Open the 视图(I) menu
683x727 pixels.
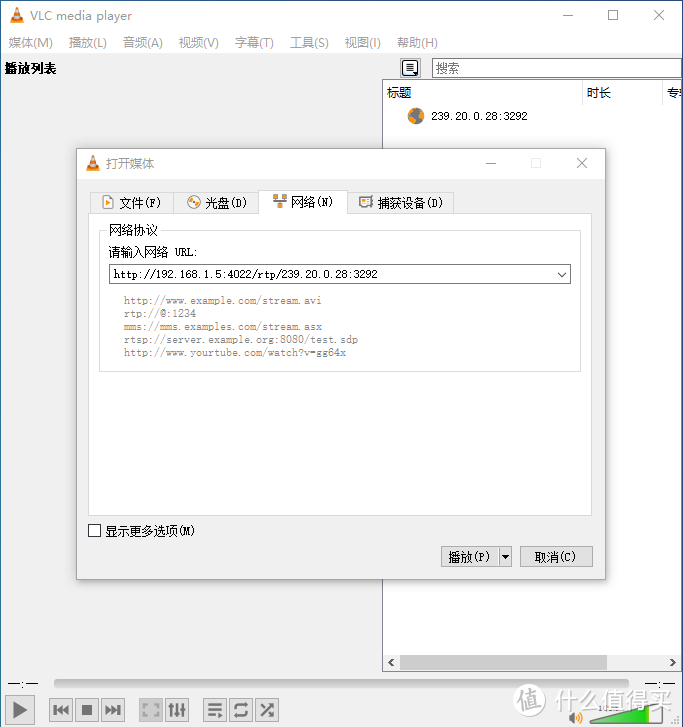click(363, 43)
